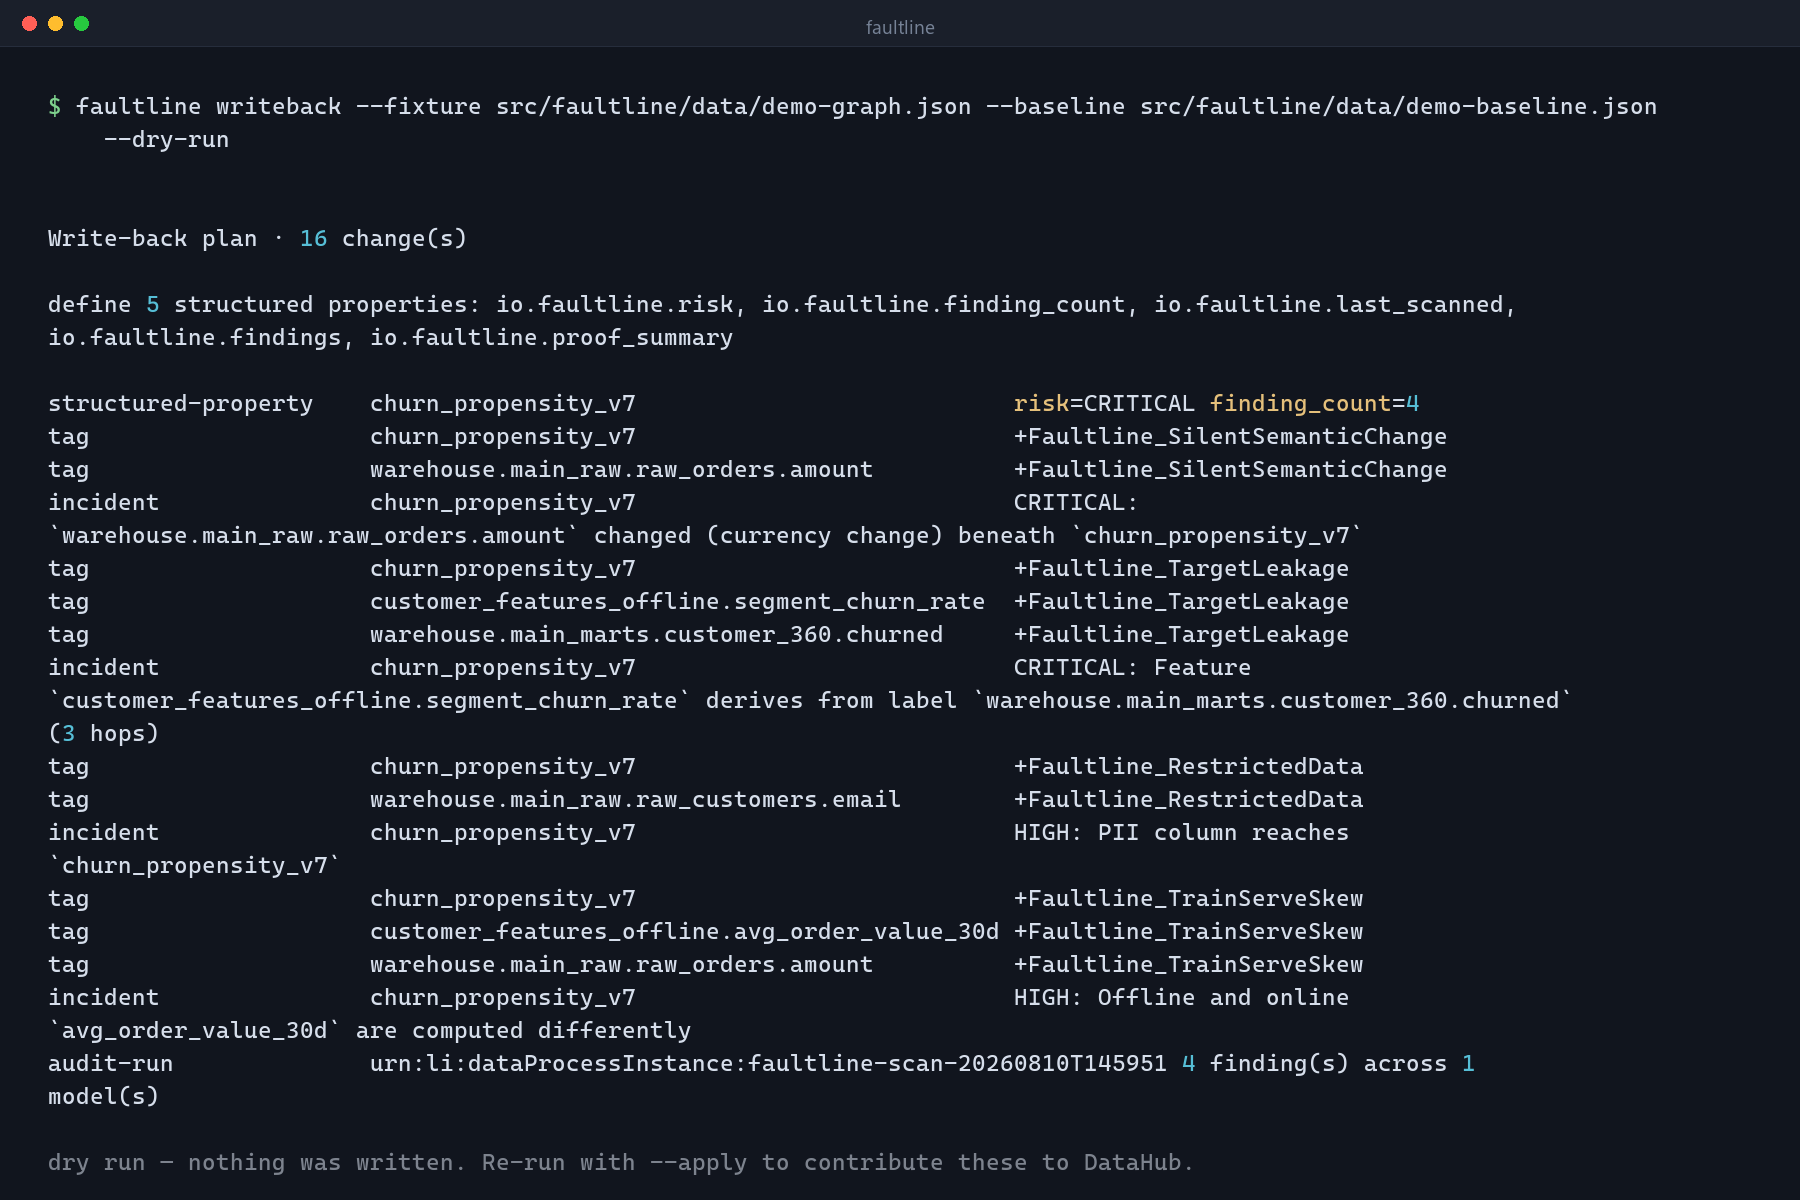Screen dimensions: 1800x1200
Task: Click the '--apply' flag in the footer hint
Action: 699,1162
